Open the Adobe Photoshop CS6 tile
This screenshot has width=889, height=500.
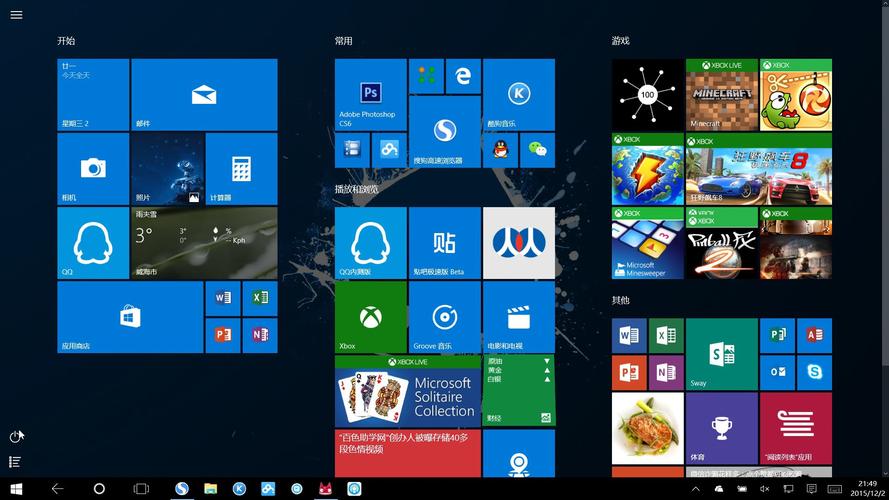coord(370,94)
